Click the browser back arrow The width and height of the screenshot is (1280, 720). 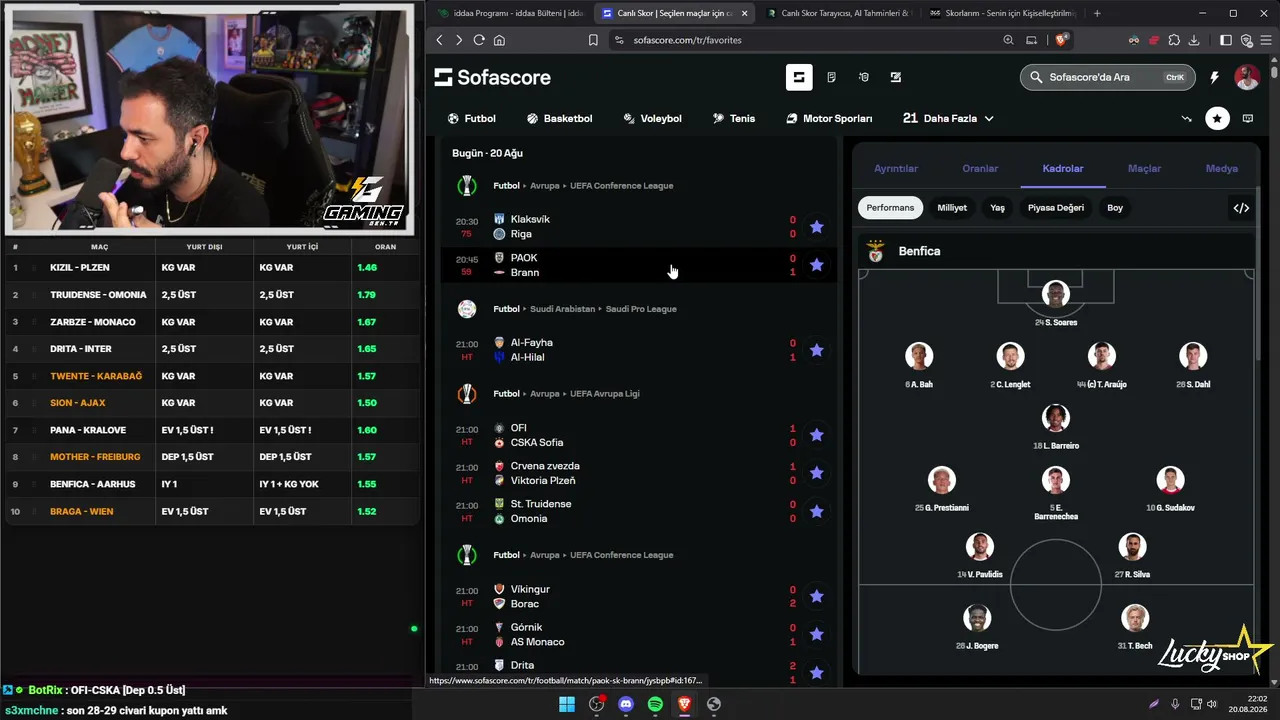pyautogui.click(x=439, y=40)
